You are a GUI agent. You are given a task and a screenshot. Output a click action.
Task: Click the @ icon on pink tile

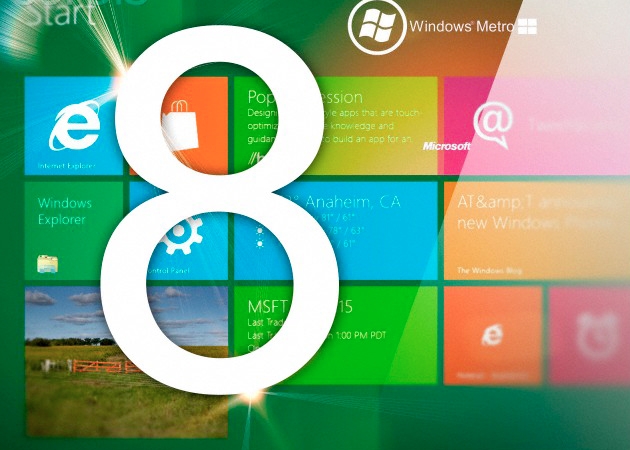[491, 124]
